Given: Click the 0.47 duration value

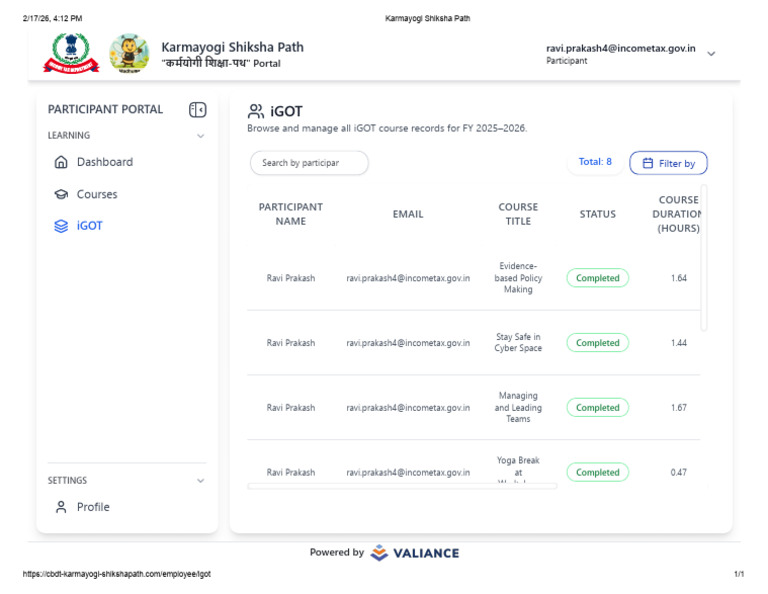Looking at the screenshot, I should coord(678,472).
